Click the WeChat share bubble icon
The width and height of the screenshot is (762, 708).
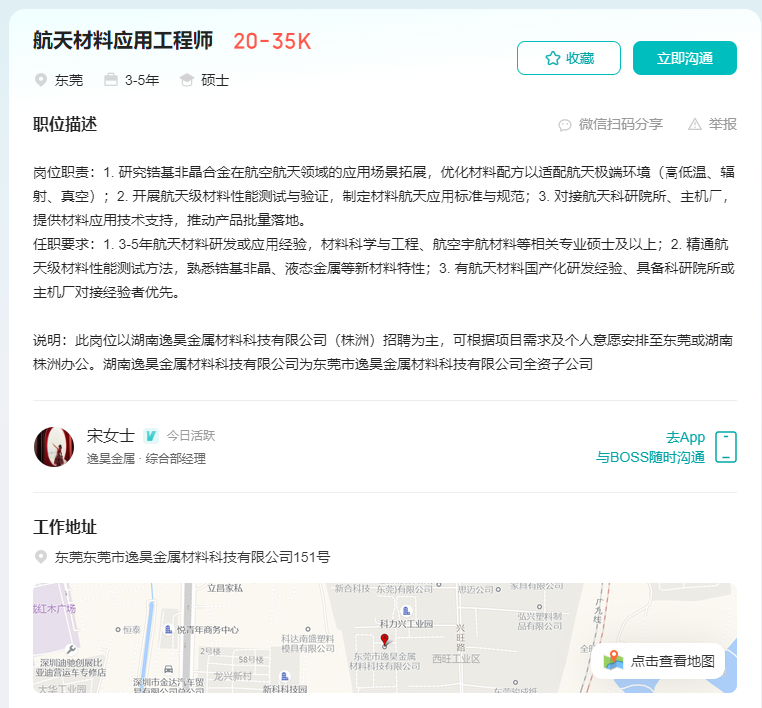[x=565, y=125]
